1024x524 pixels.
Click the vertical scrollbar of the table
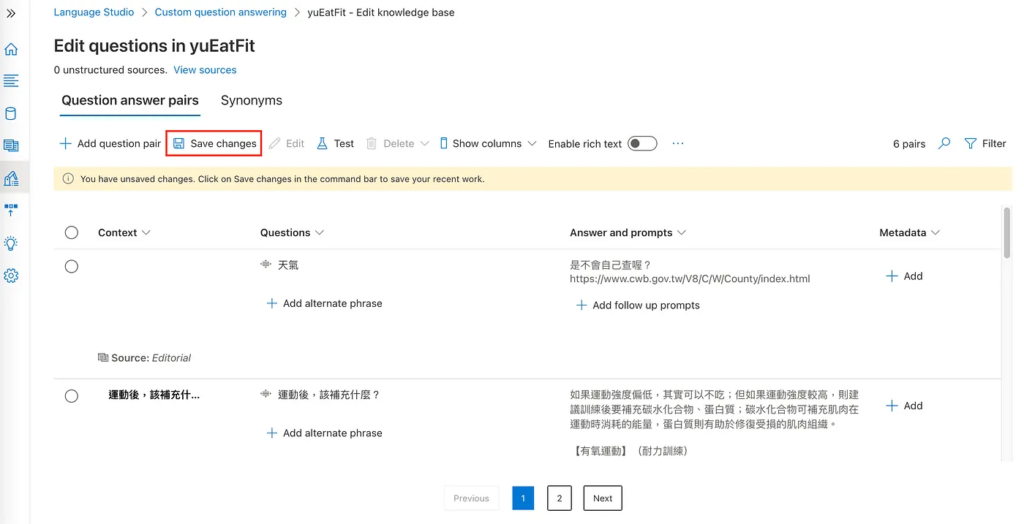pos(1006,230)
